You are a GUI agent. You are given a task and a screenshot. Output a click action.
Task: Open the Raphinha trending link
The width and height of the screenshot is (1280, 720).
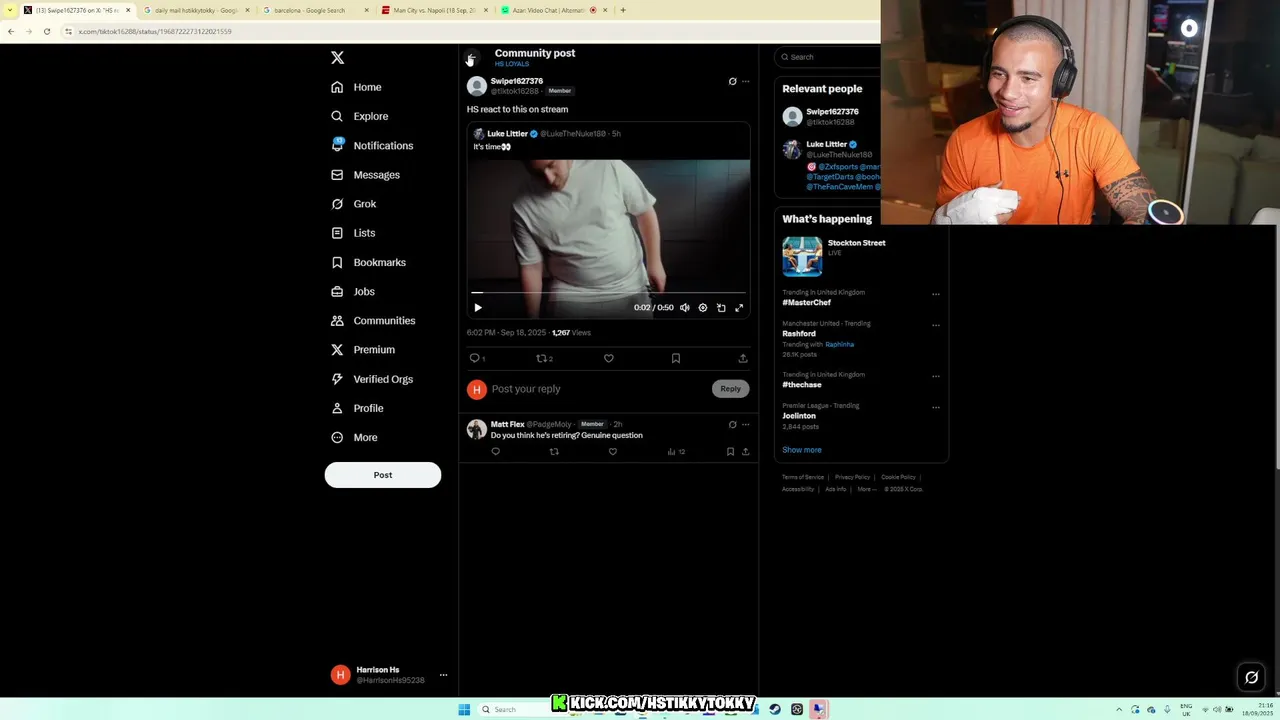tap(840, 344)
